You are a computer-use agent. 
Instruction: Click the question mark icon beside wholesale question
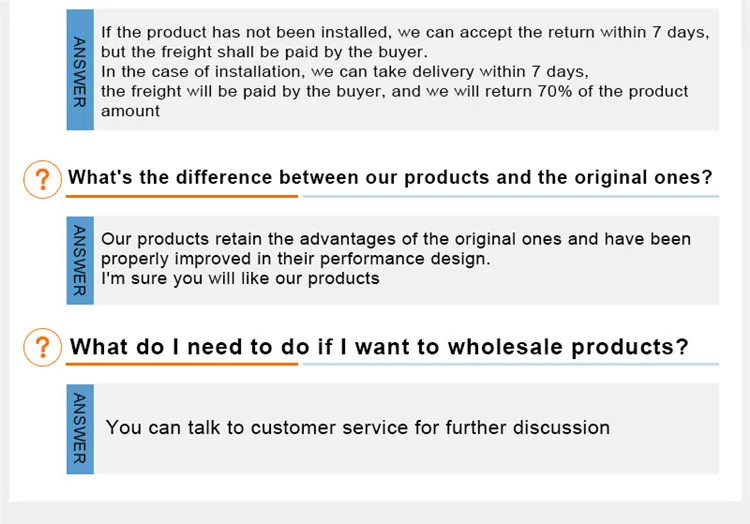[x=43, y=347]
